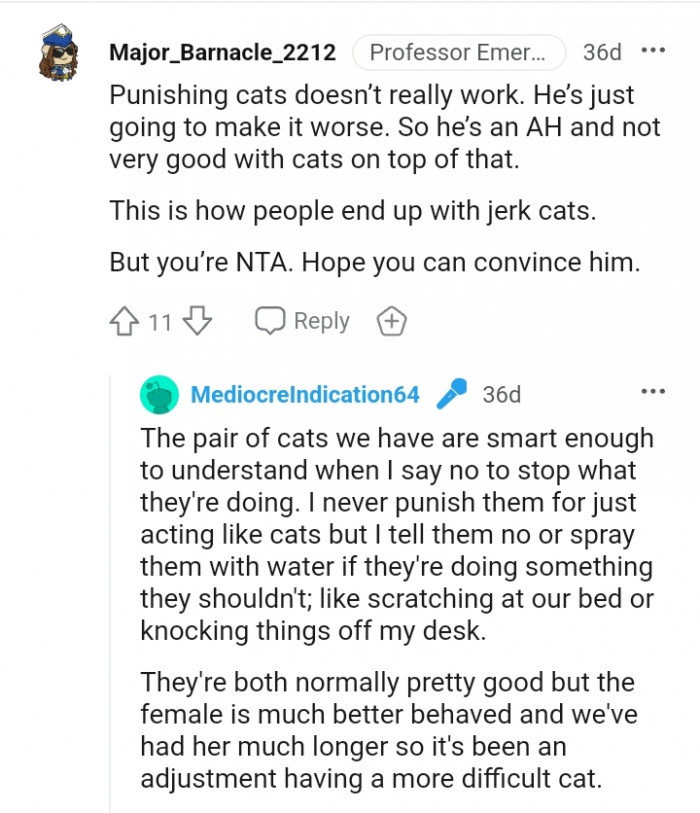Viewport: 700px width, 813px height.
Task: Click the vote count 11
Action: pyautogui.click(x=160, y=320)
